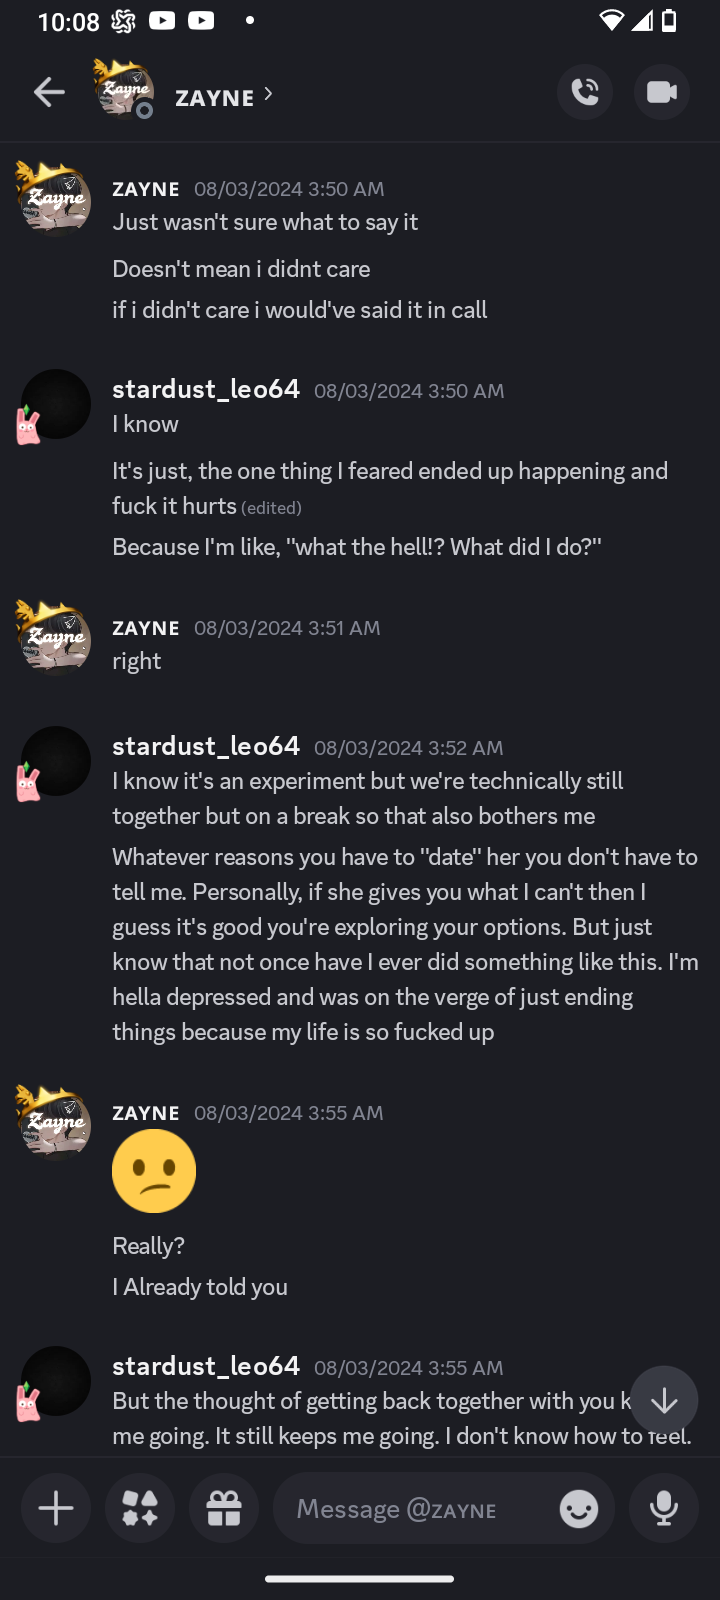Tap the ZAYNE username at 3:55 AM
Screen dimensions: 720x1600
(x=146, y=1113)
